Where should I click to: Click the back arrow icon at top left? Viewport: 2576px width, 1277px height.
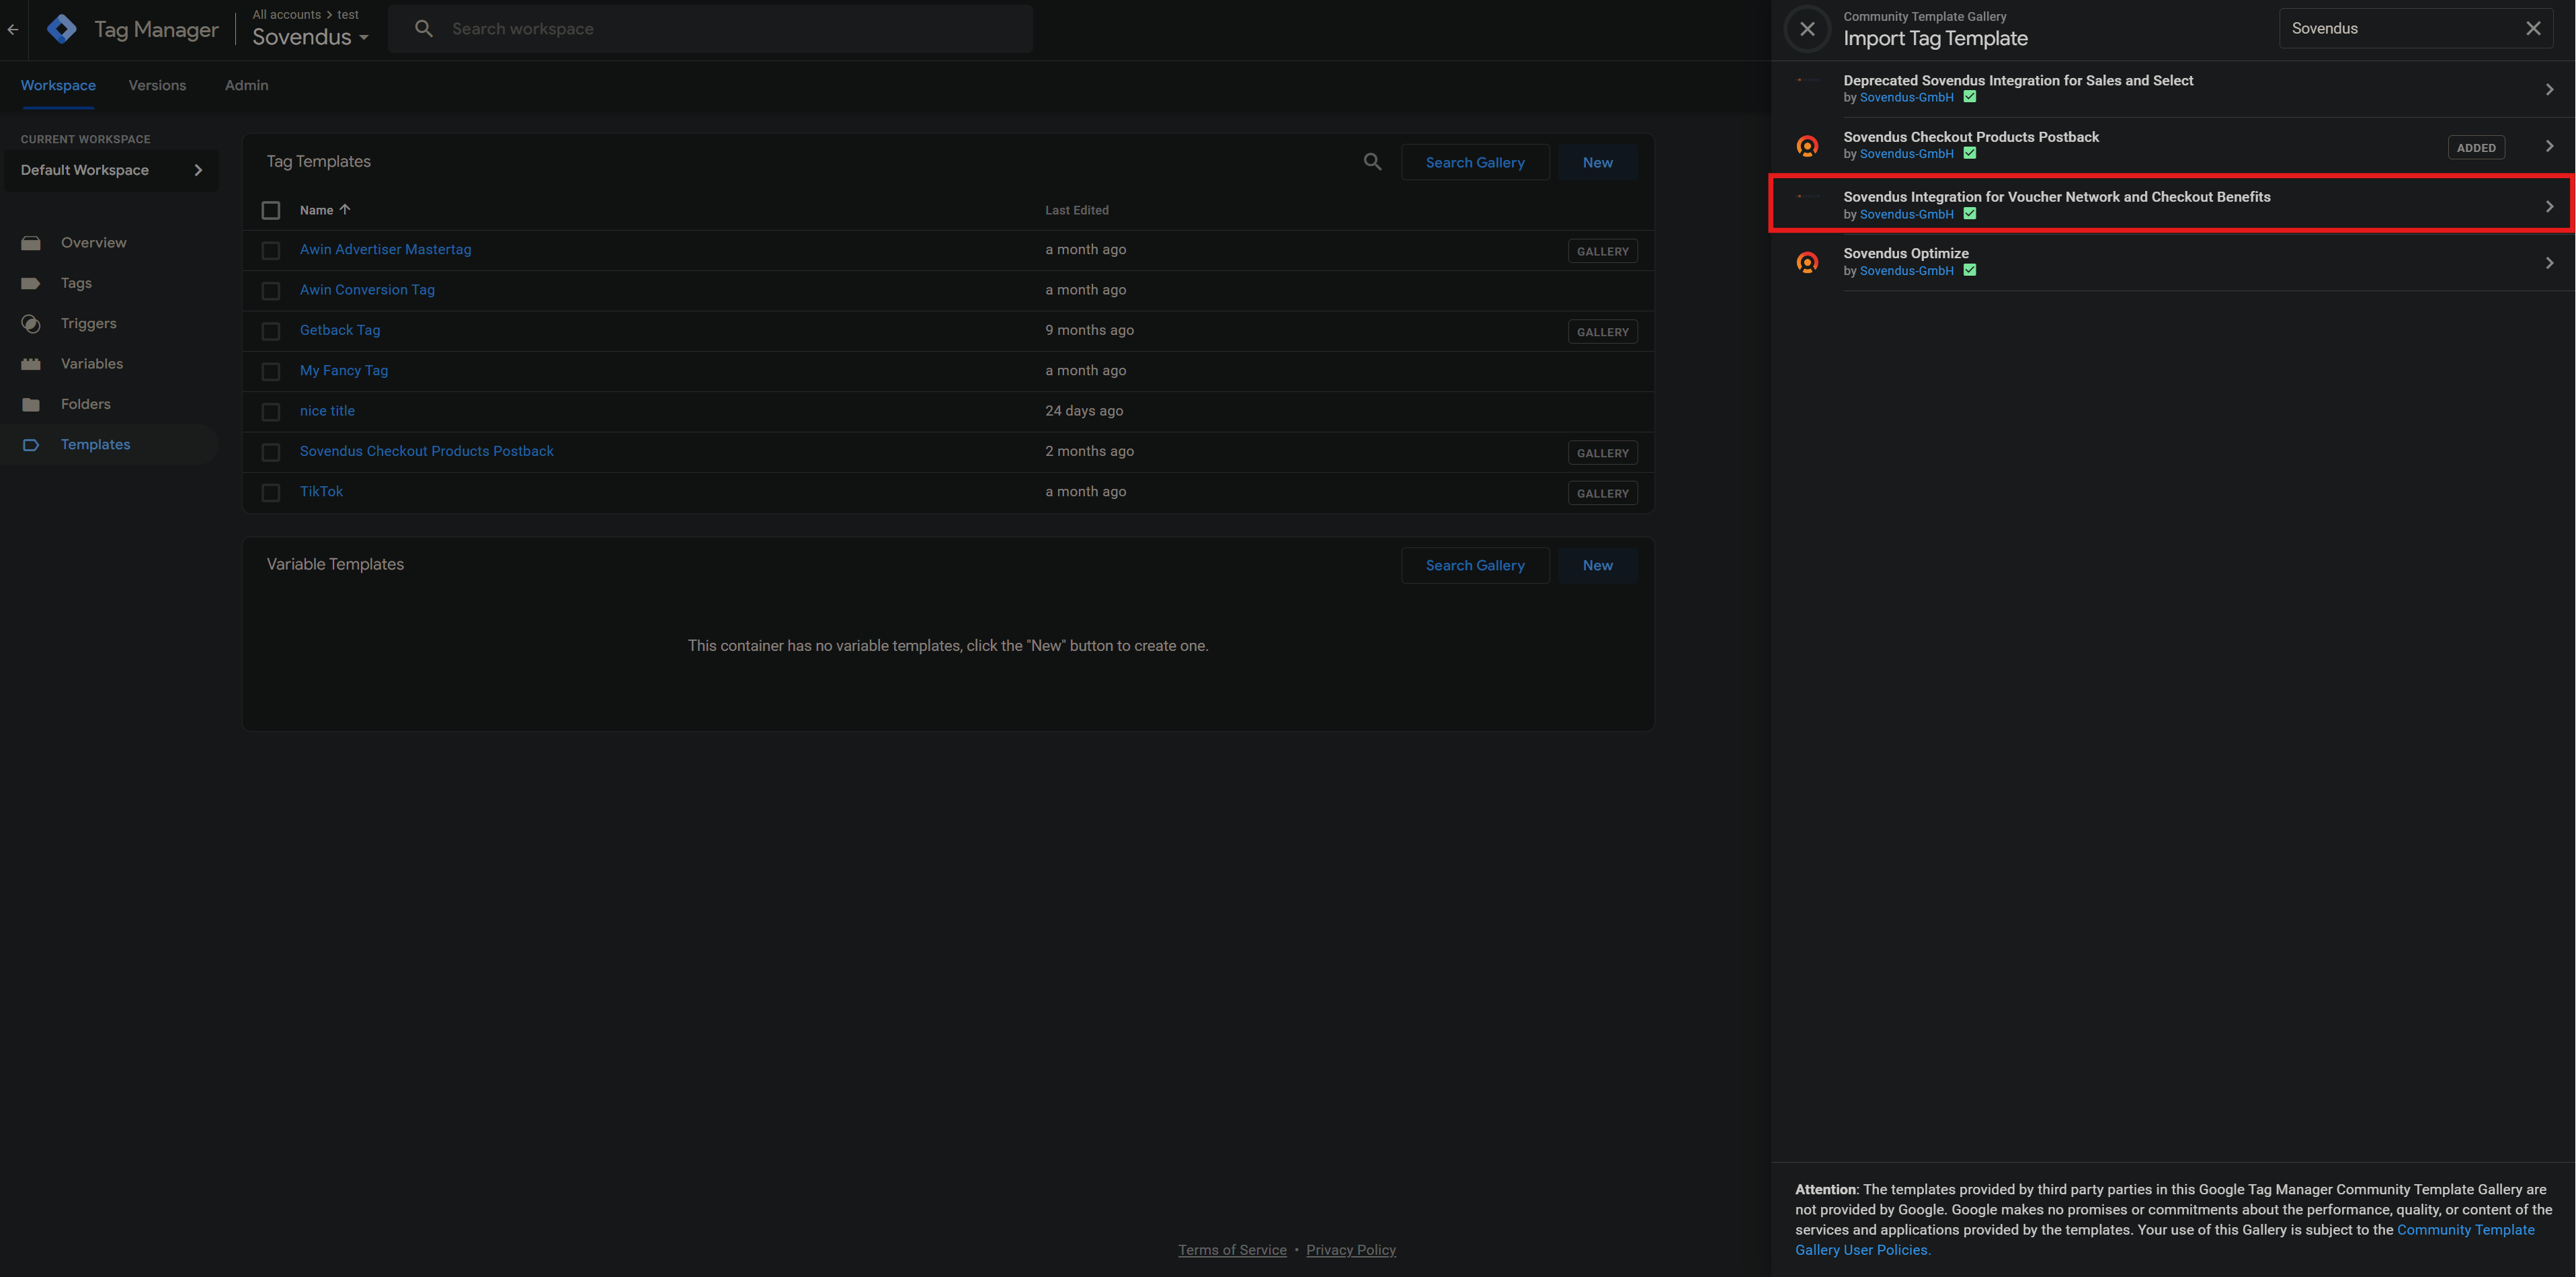click(x=13, y=29)
